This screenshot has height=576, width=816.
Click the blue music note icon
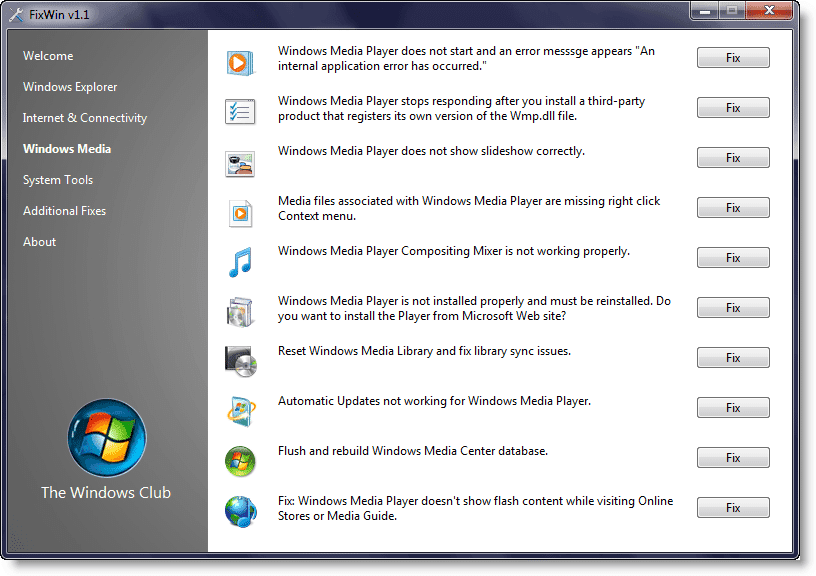(x=240, y=262)
